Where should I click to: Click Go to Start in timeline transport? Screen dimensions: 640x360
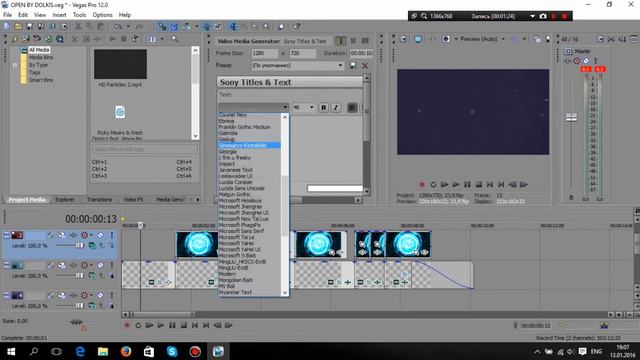pos(195,325)
